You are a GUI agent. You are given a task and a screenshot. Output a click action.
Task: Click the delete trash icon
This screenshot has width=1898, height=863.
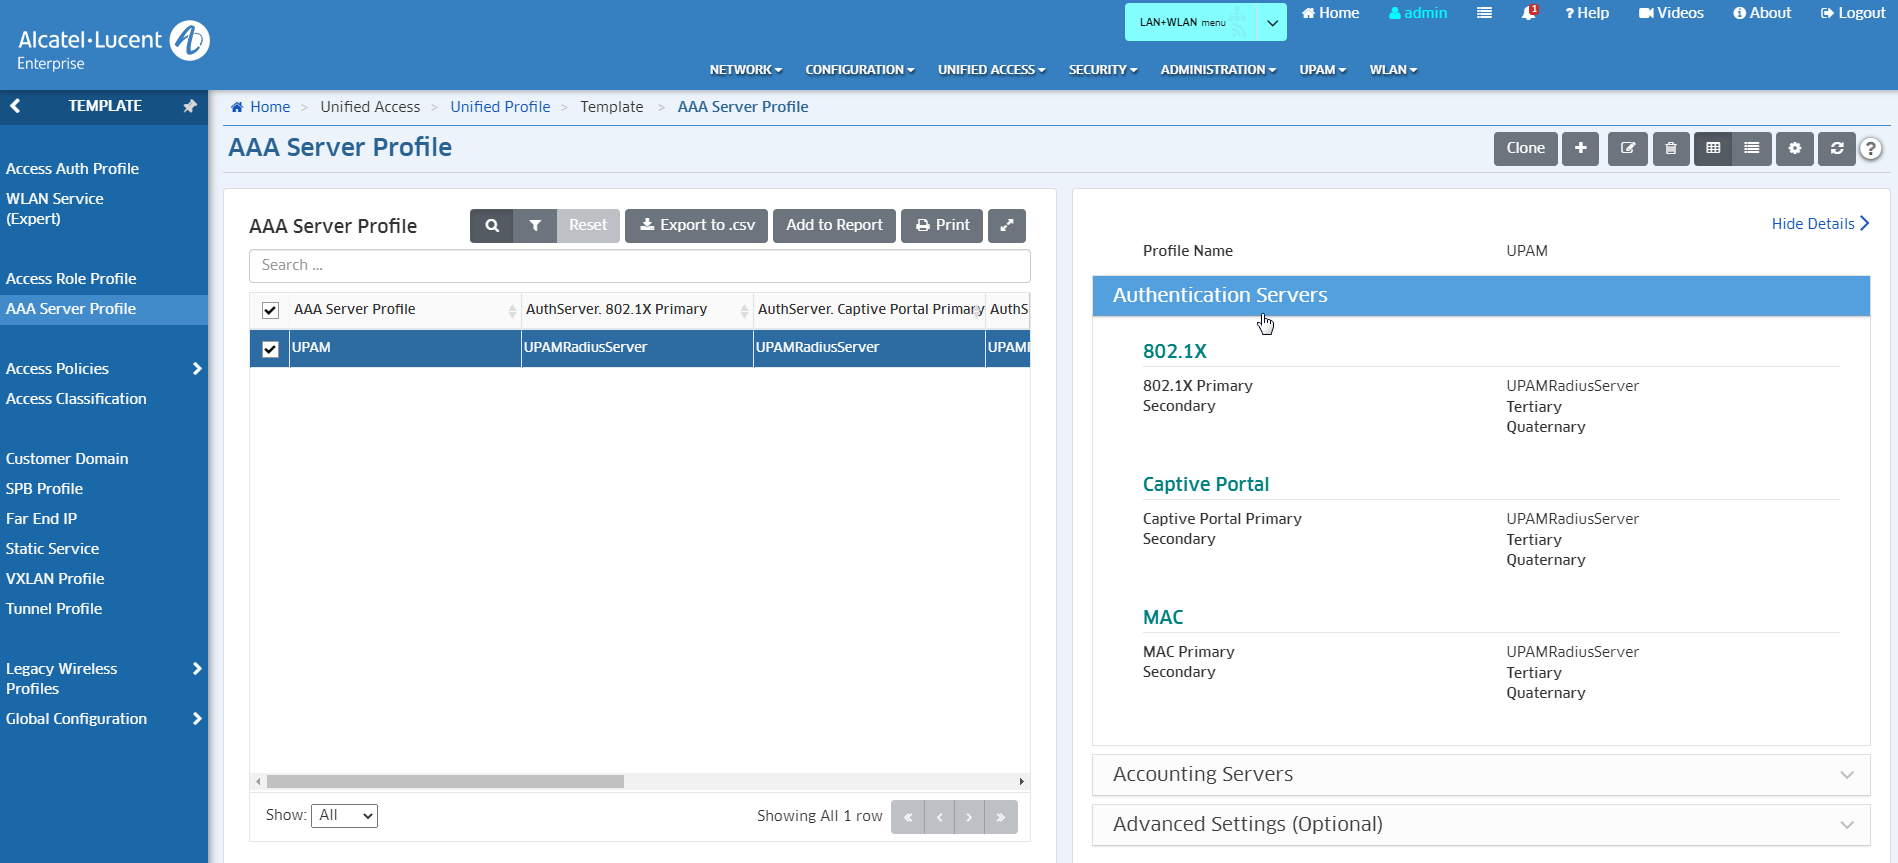tap(1670, 148)
